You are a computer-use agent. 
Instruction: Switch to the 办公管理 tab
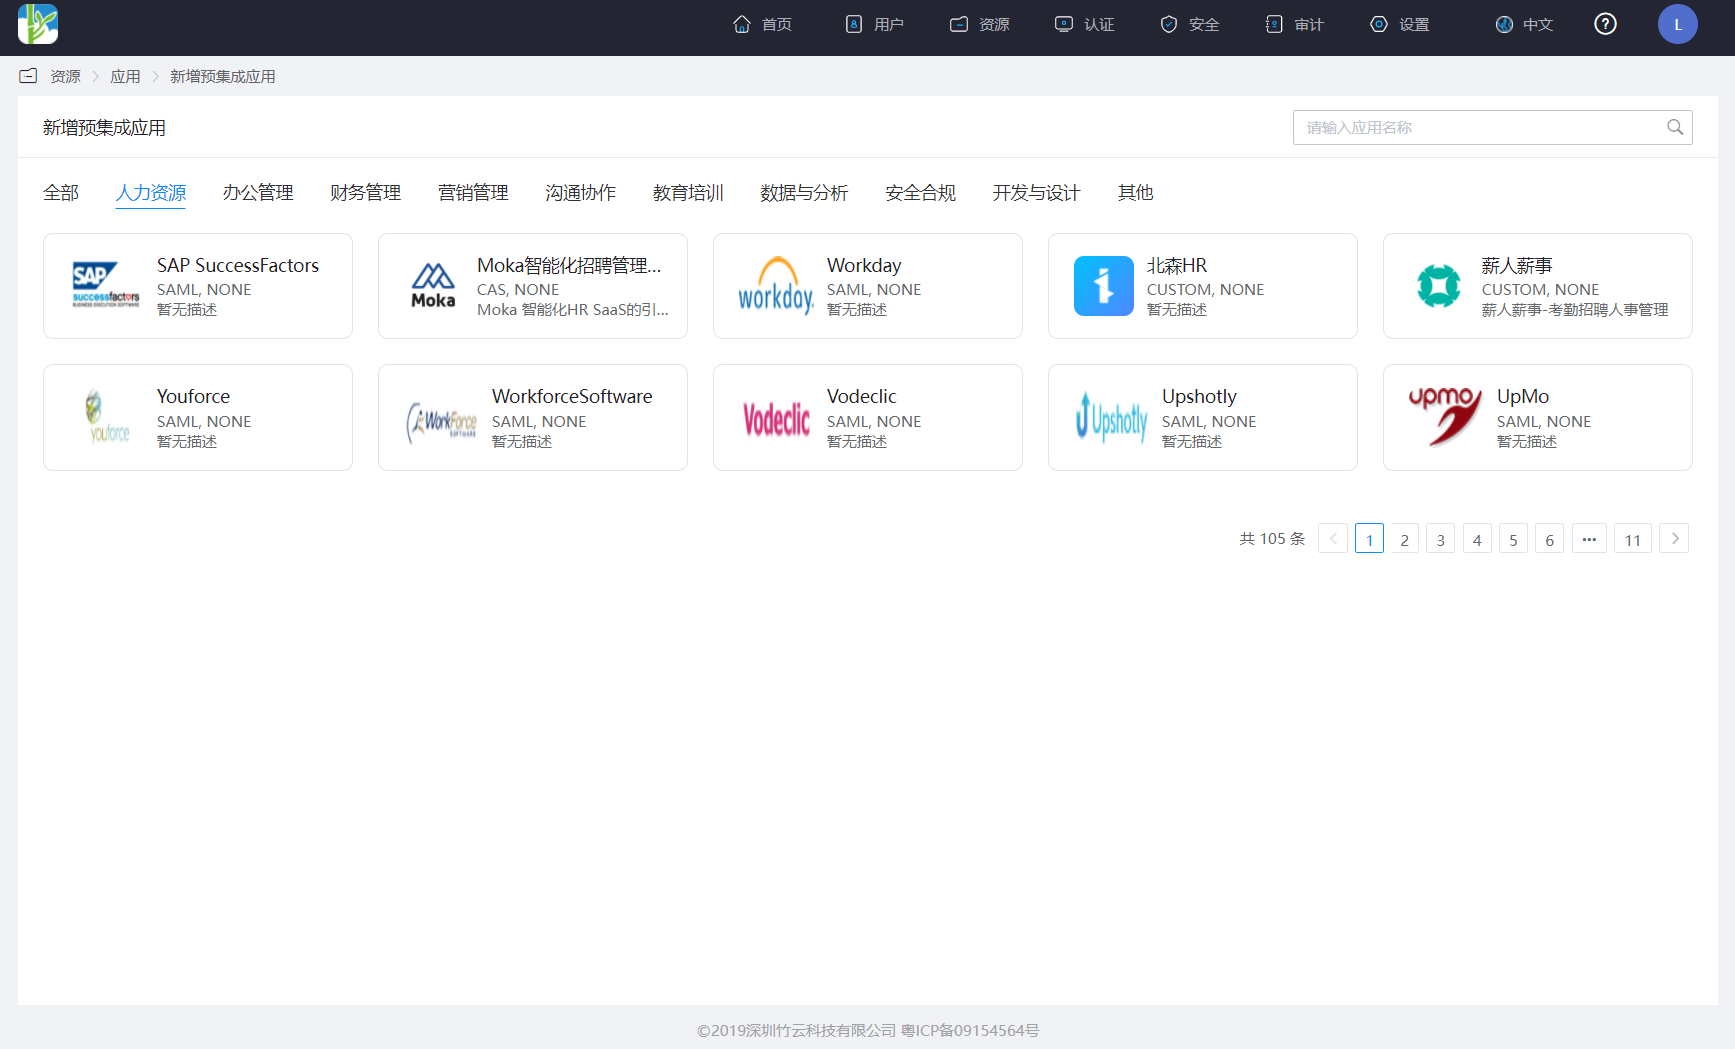(x=258, y=193)
